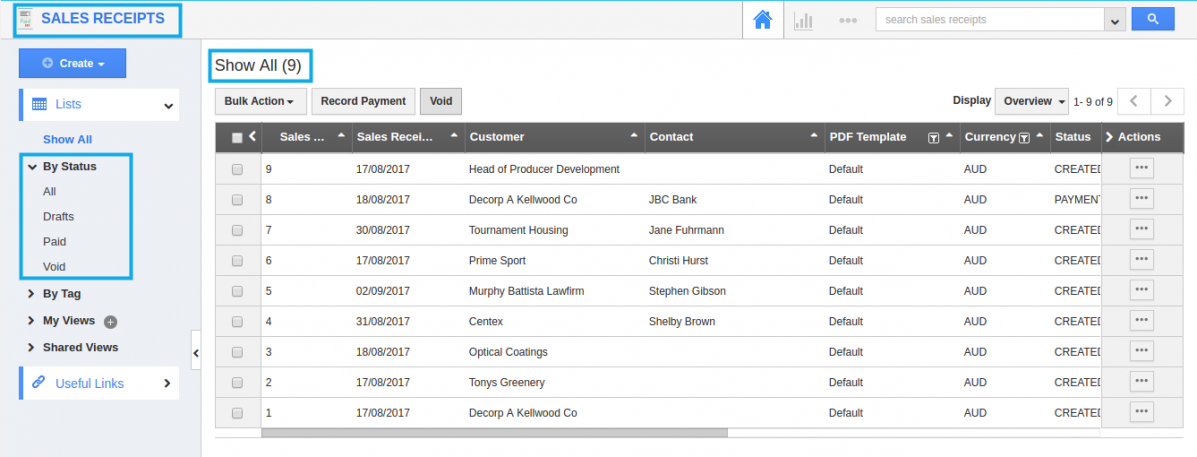Open actions menu for receipt 3
Viewport: 1197px width, 457px height.
point(1141,352)
